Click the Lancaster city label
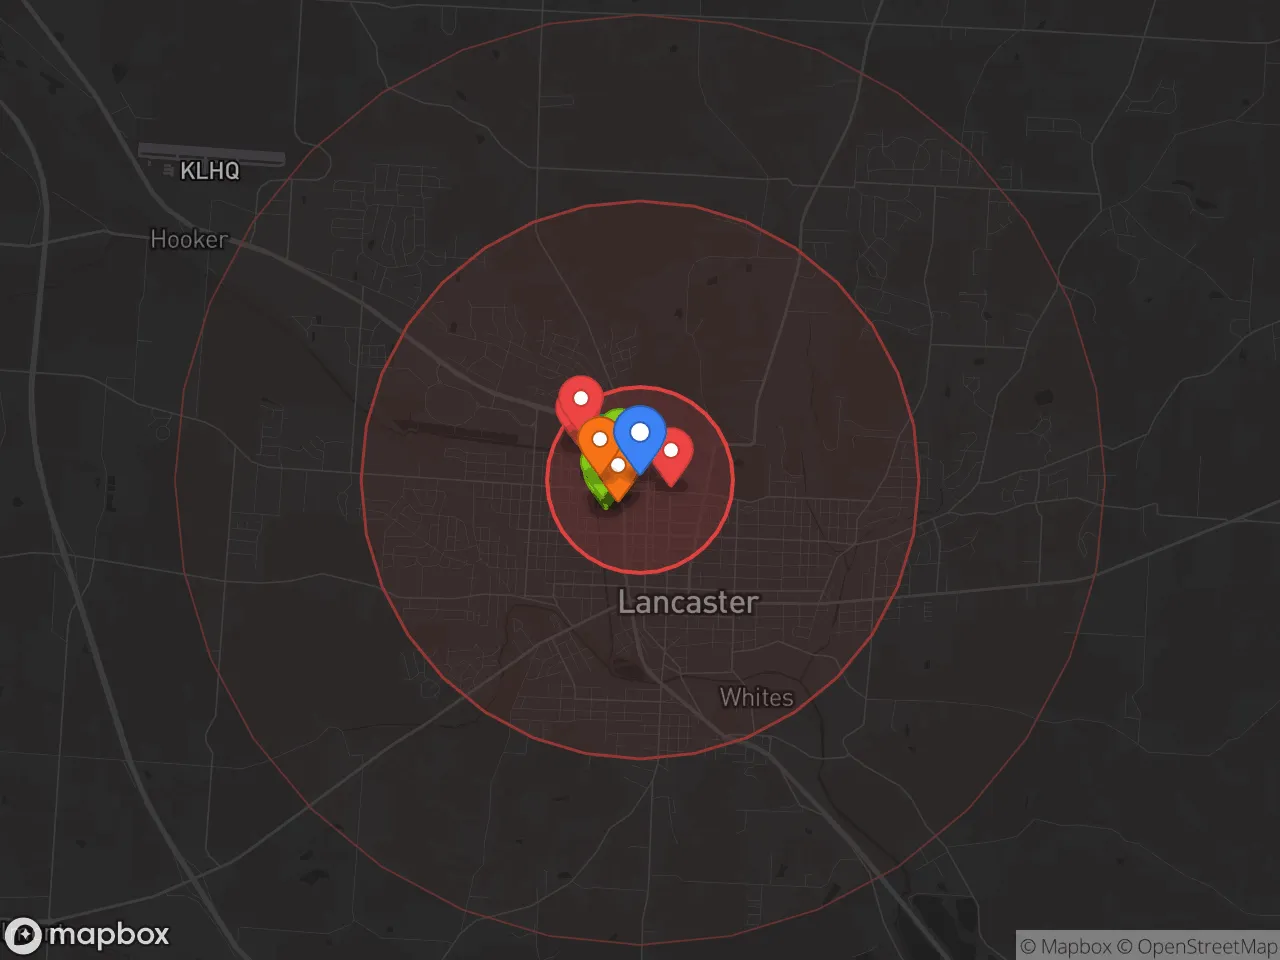 point(687,602)
